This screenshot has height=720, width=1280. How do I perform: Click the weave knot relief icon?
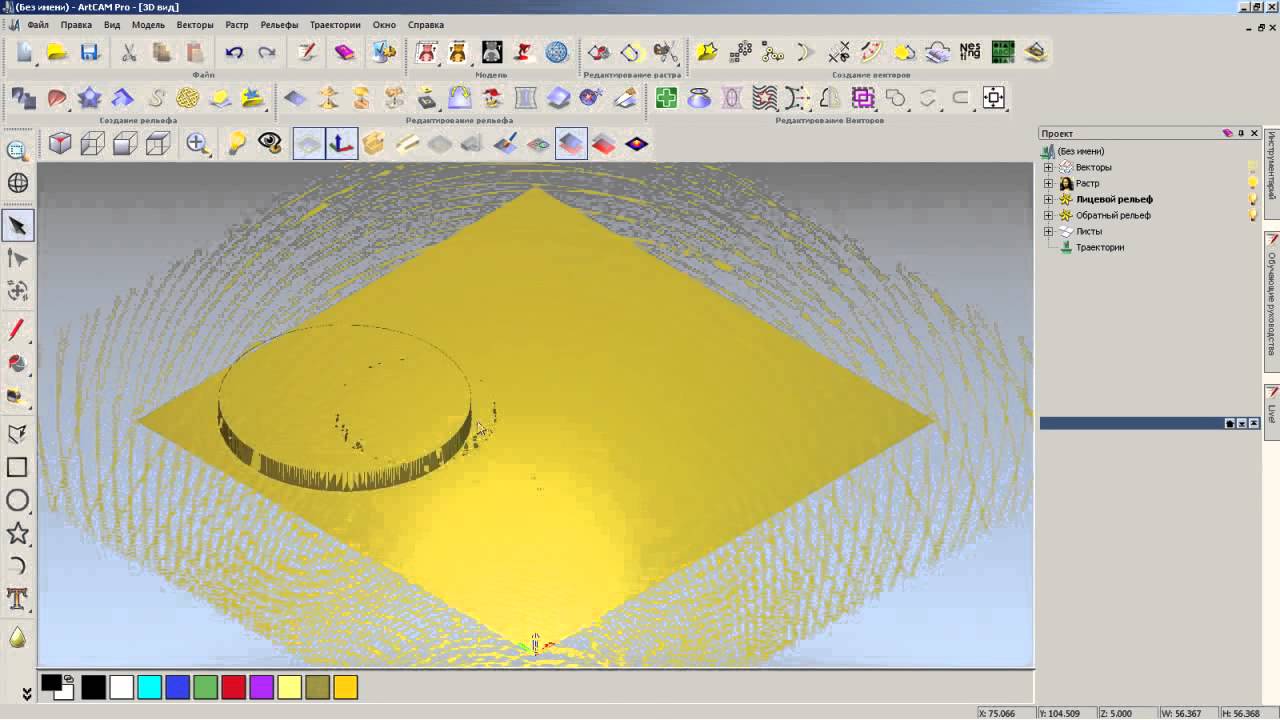(x=188, y=98)
